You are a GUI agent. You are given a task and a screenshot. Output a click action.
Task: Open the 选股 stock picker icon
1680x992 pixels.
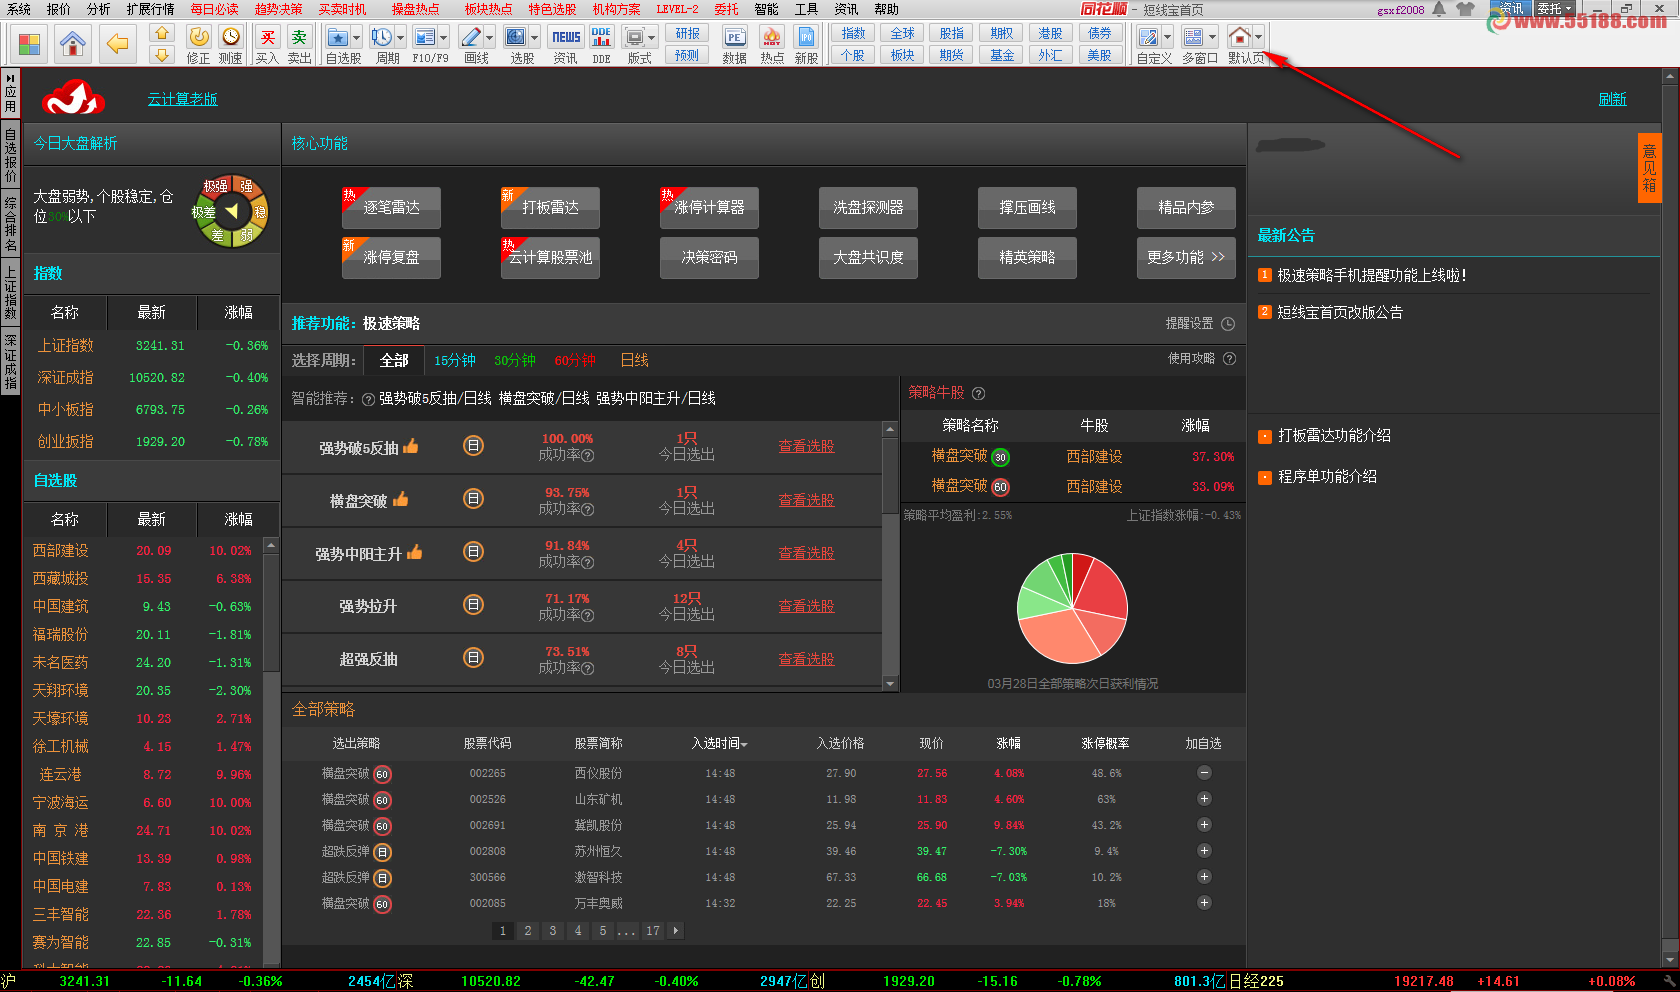coord(516,38)
